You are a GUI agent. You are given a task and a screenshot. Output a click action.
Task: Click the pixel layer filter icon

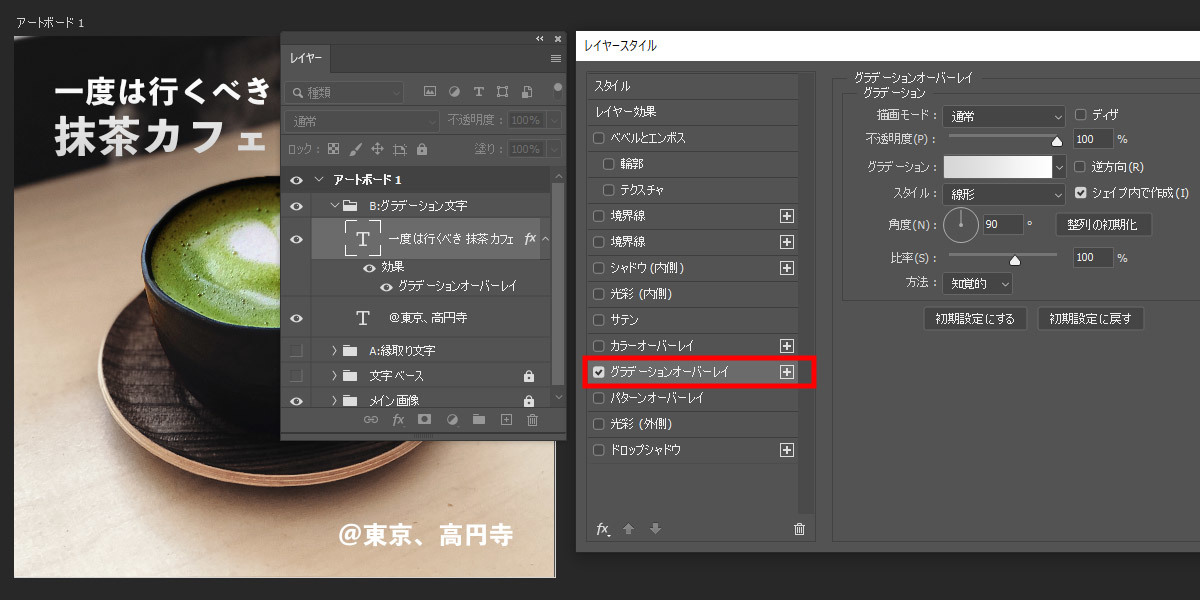430,92
